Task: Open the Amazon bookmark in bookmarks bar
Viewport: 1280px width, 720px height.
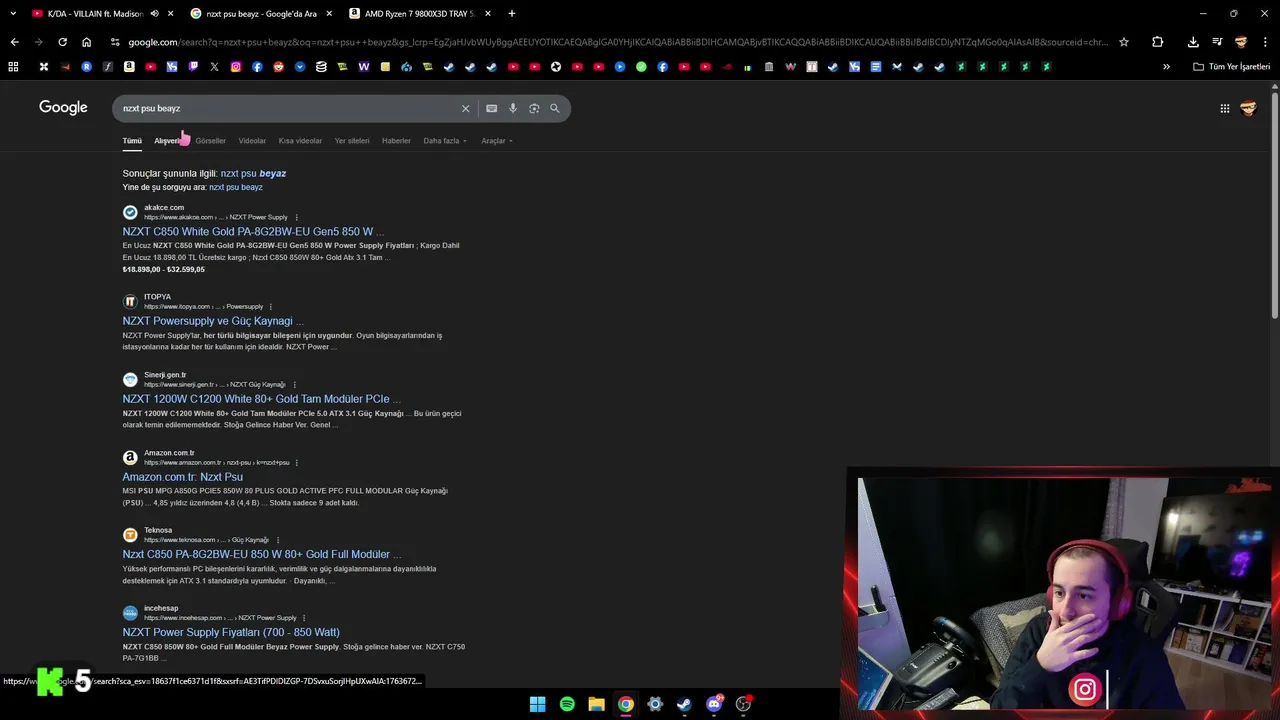Action: 129,67
